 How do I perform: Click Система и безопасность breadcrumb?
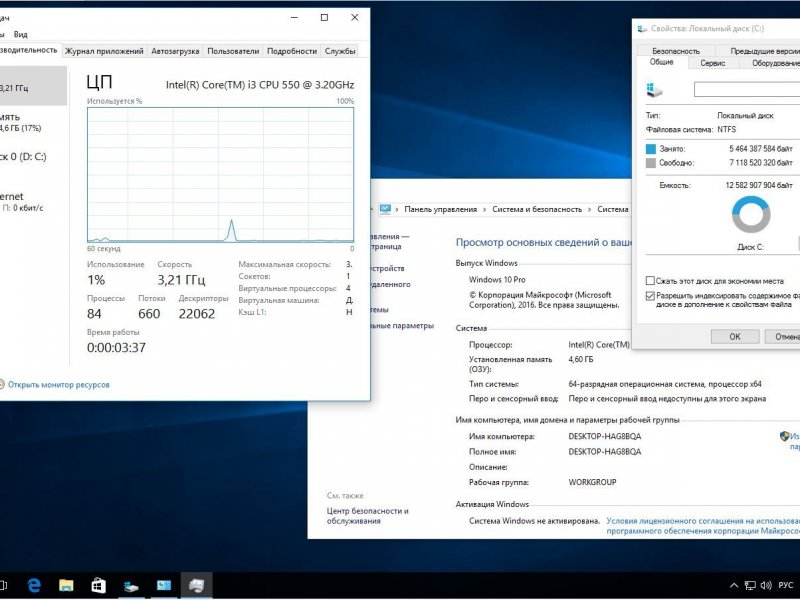click(537, 209)
